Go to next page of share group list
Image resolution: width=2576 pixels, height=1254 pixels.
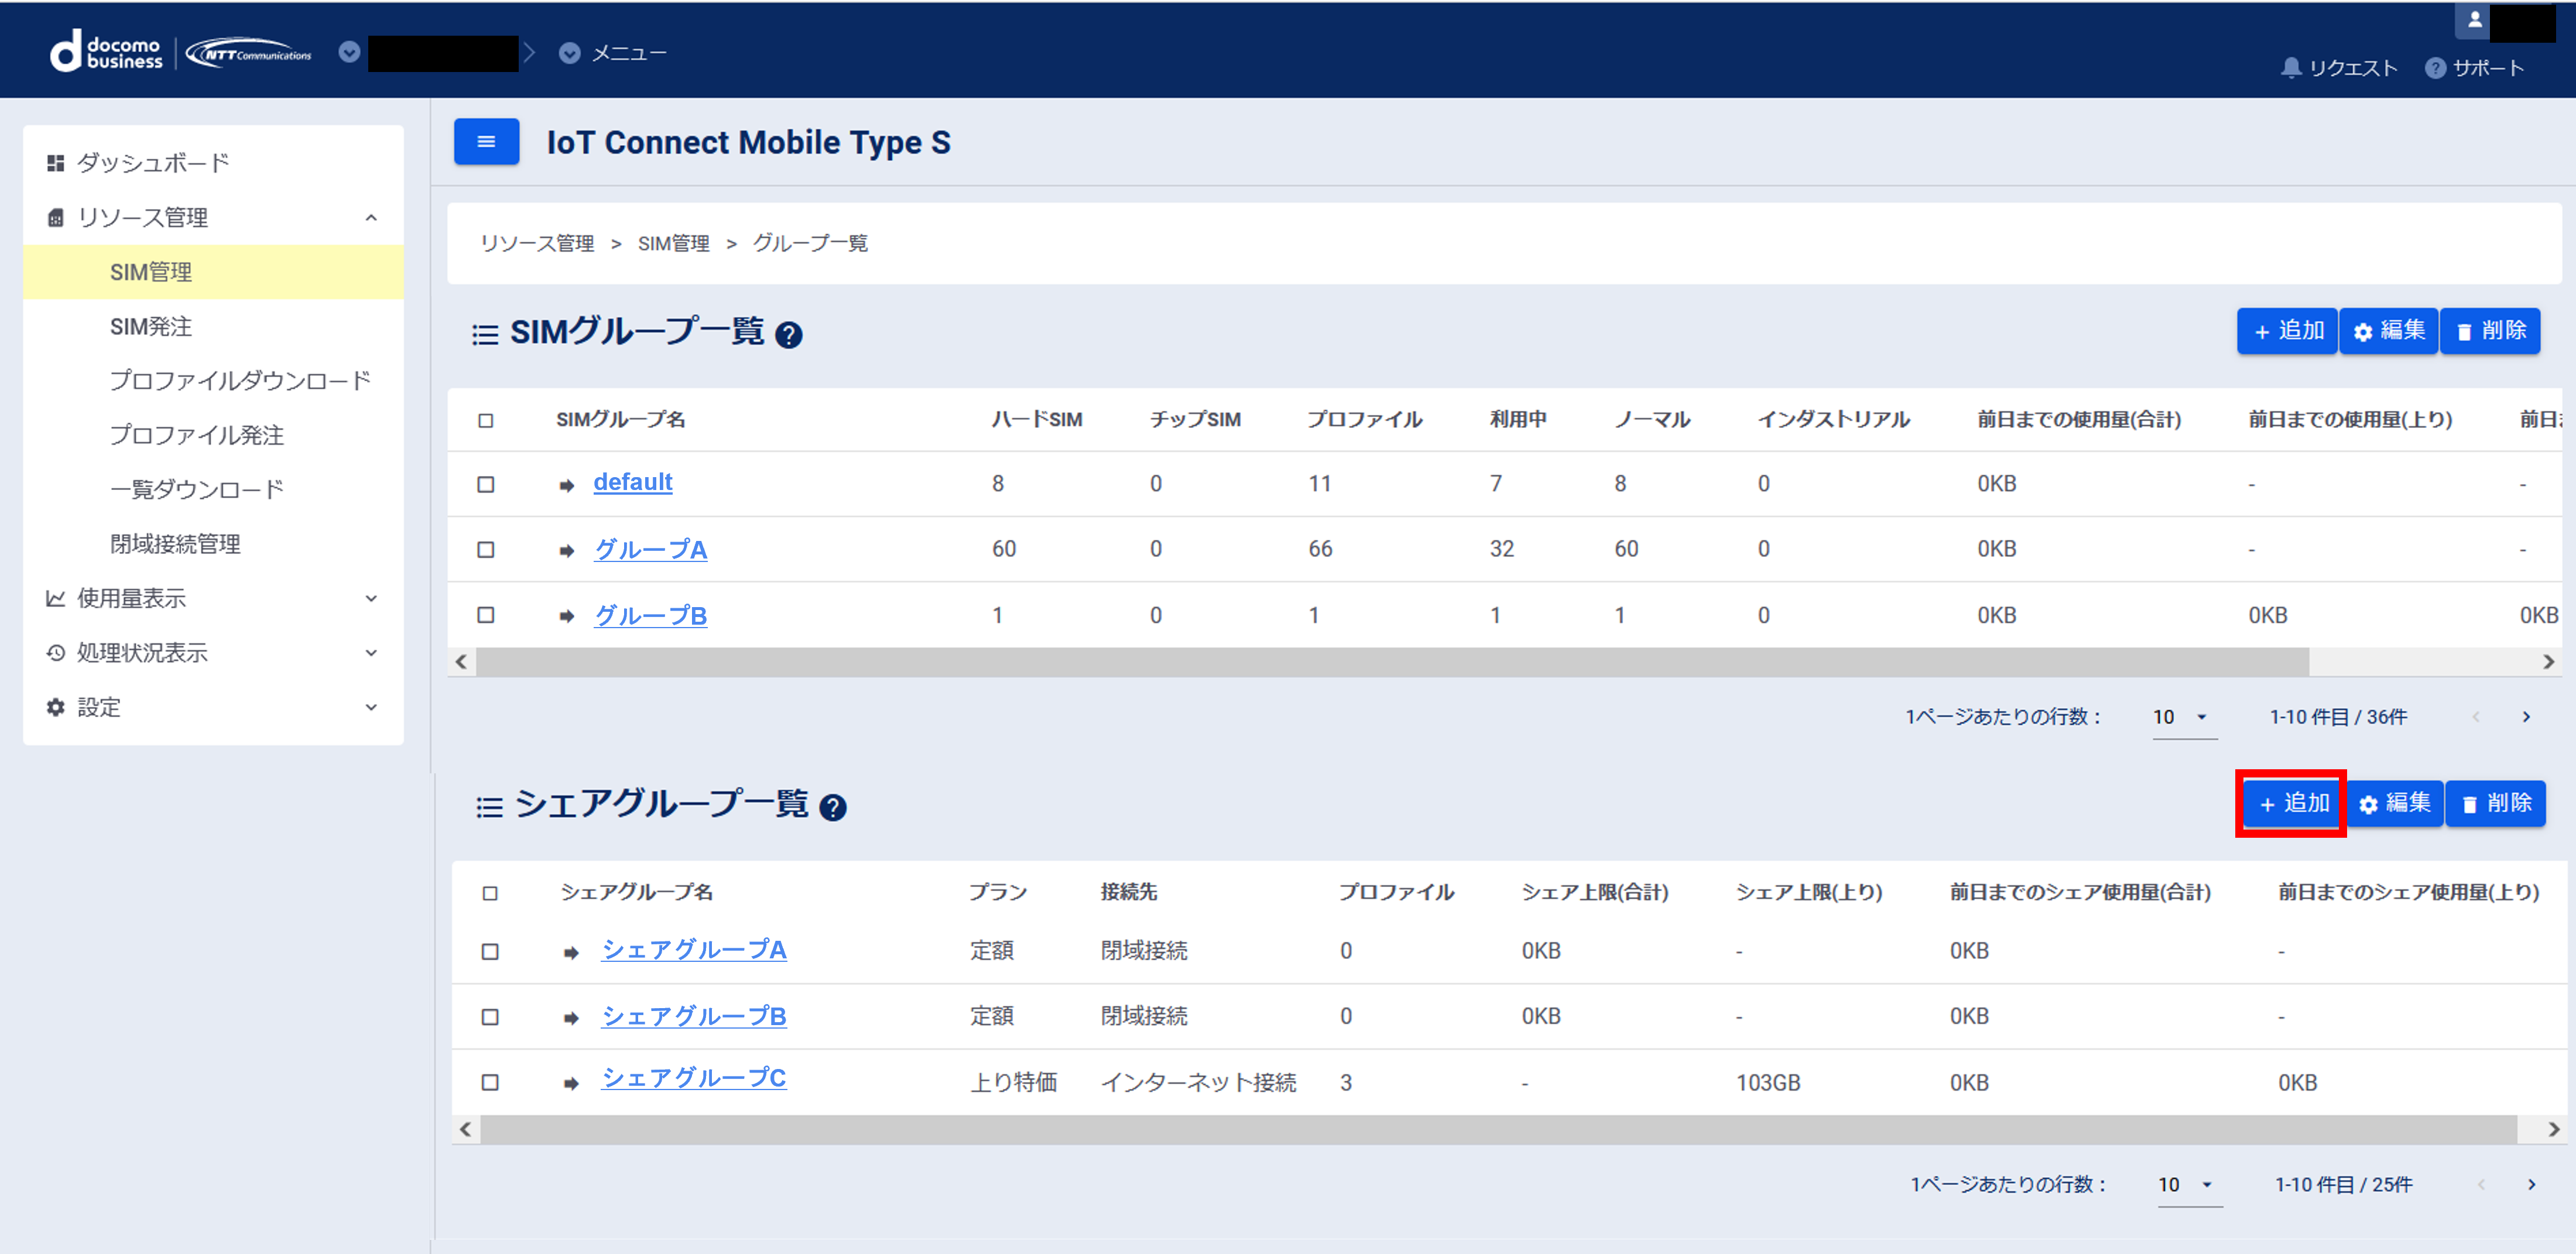click(x=2531, y=1184)
